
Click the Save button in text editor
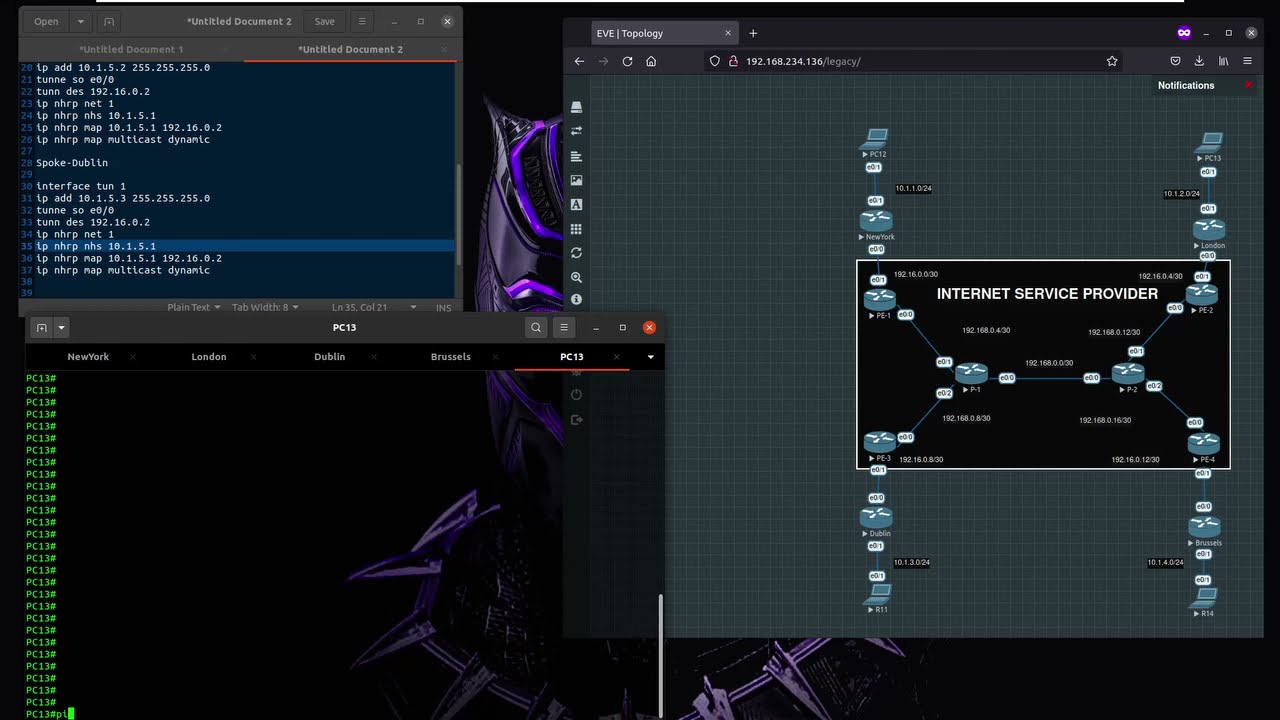(x=325, y=21)
